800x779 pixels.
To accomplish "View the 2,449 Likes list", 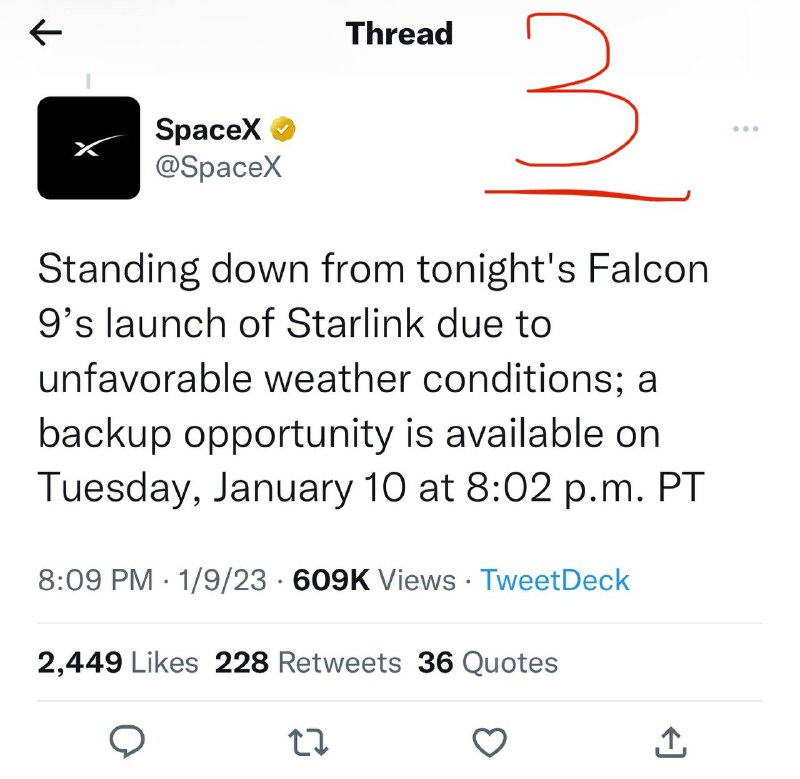I will coord(118,663).
